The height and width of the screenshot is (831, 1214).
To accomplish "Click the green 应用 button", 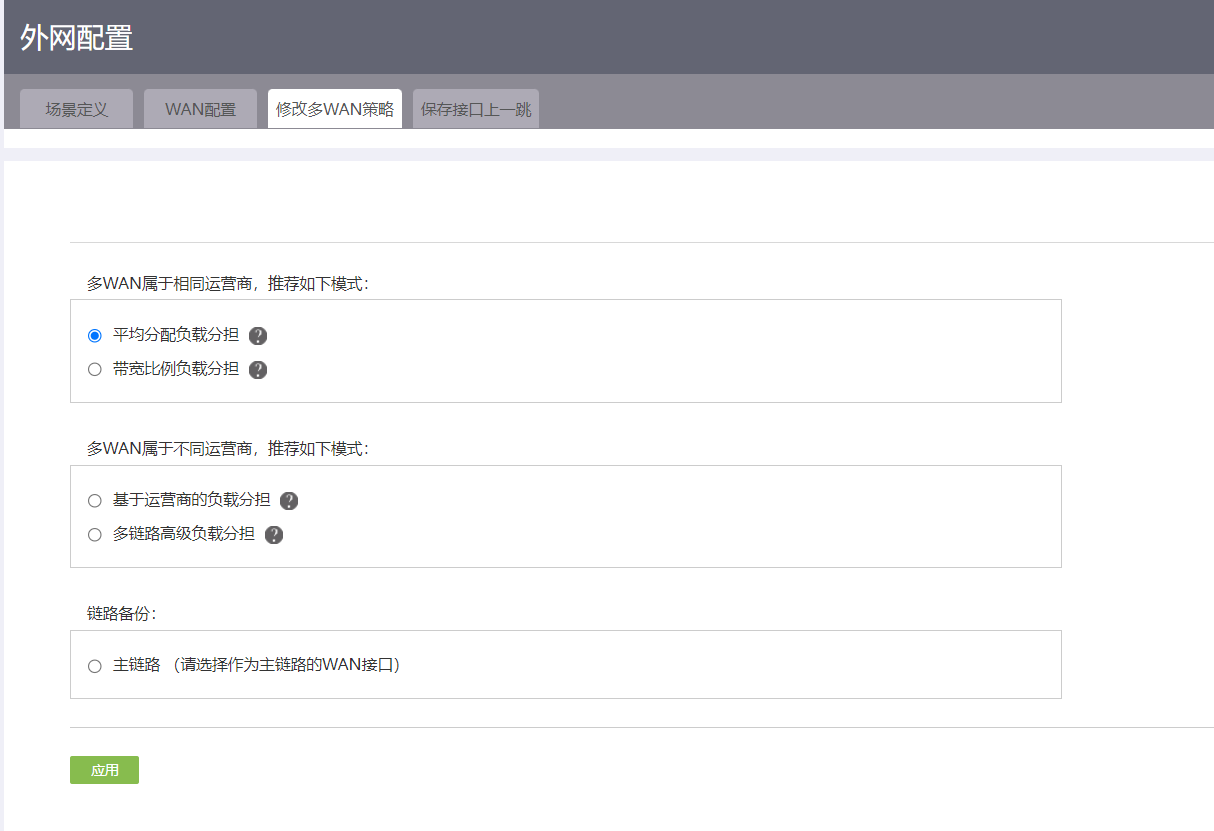I will click(x=104, y=770).
